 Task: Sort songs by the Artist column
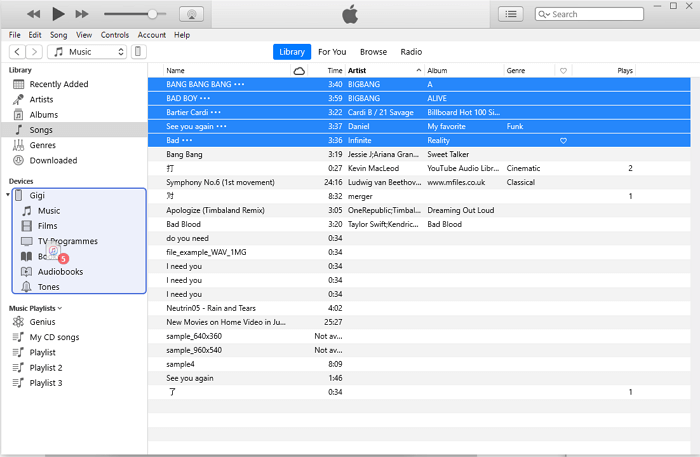pyautogui.click(x=383, y=71)
